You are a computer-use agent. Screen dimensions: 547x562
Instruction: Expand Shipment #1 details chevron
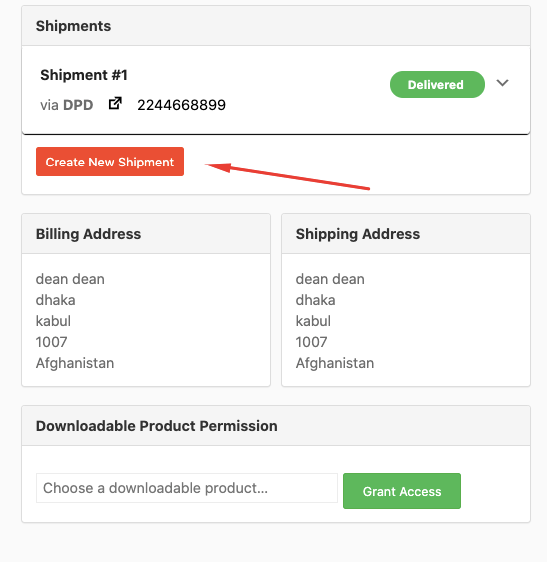pyautogui.click(x=502, y=83)
